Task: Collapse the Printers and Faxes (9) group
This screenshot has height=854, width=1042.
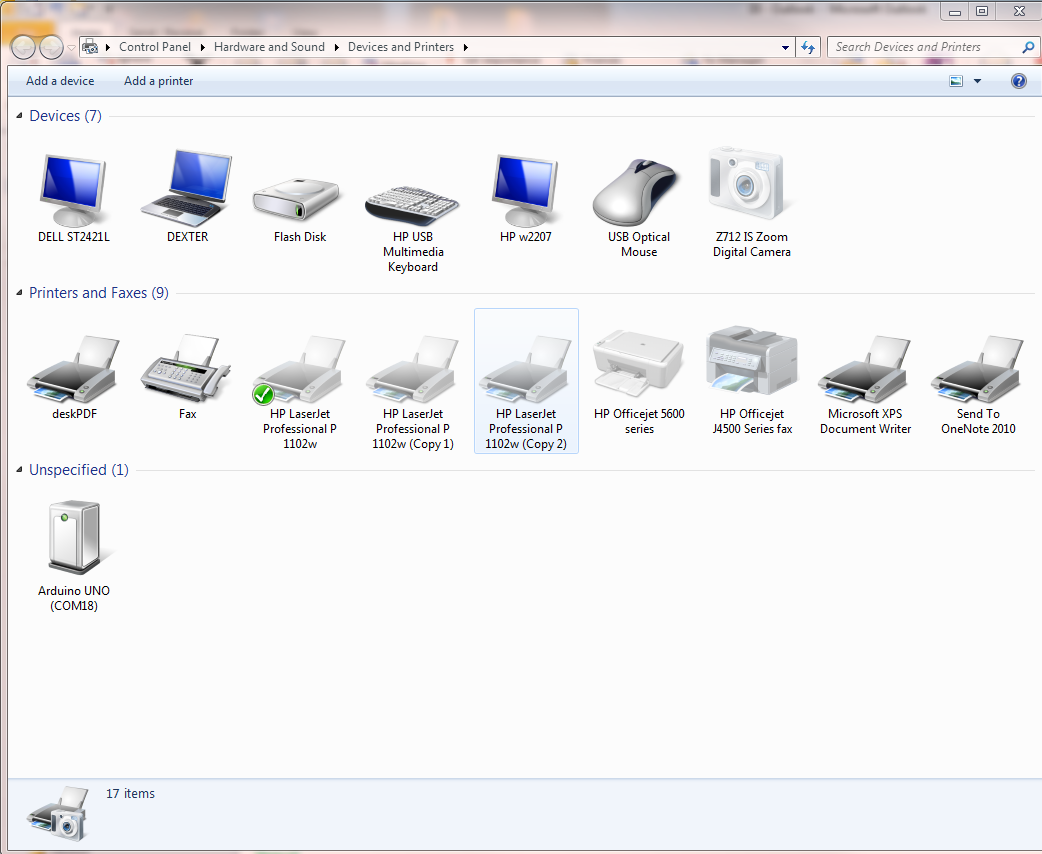Action: click(19, 292)
